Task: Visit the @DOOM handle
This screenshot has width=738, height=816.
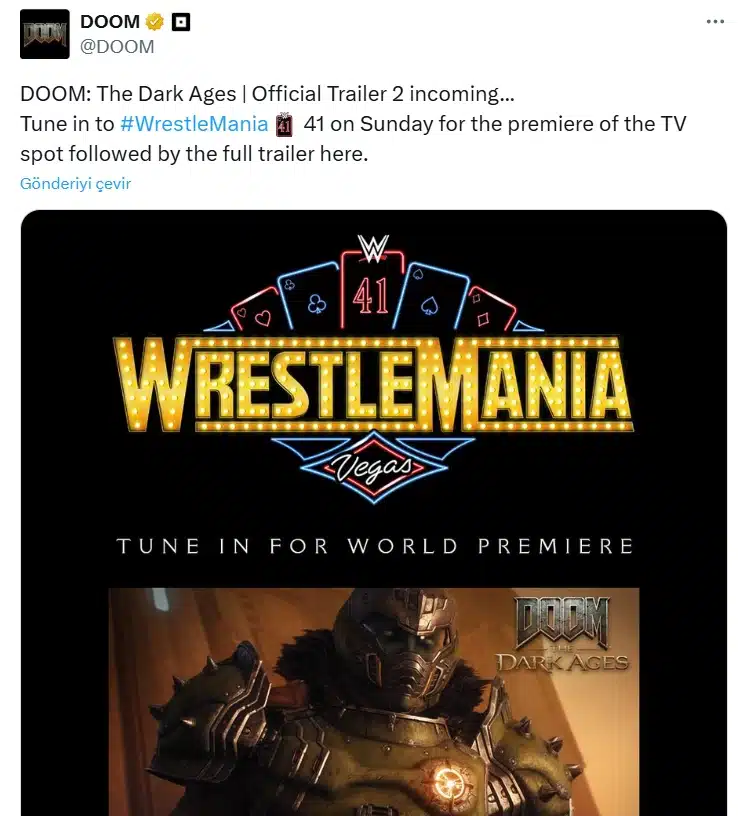Action: click(117, 46)
